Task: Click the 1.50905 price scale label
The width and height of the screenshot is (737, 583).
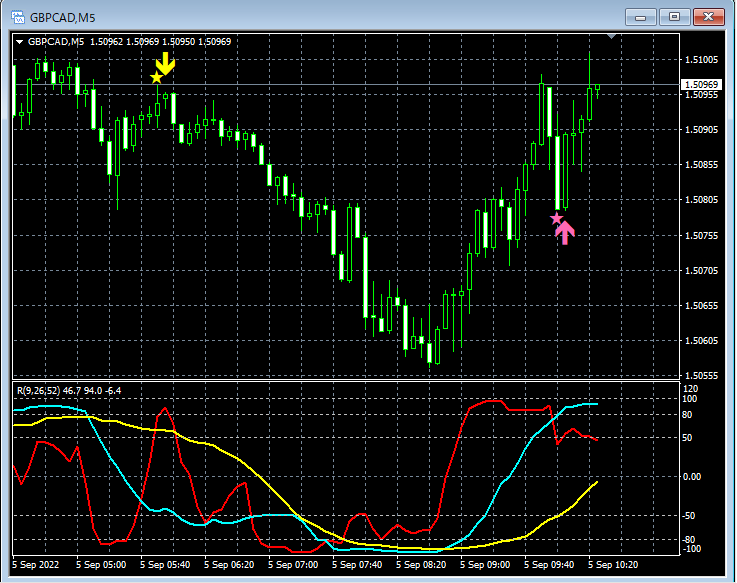Action: [x=701, y=129]
